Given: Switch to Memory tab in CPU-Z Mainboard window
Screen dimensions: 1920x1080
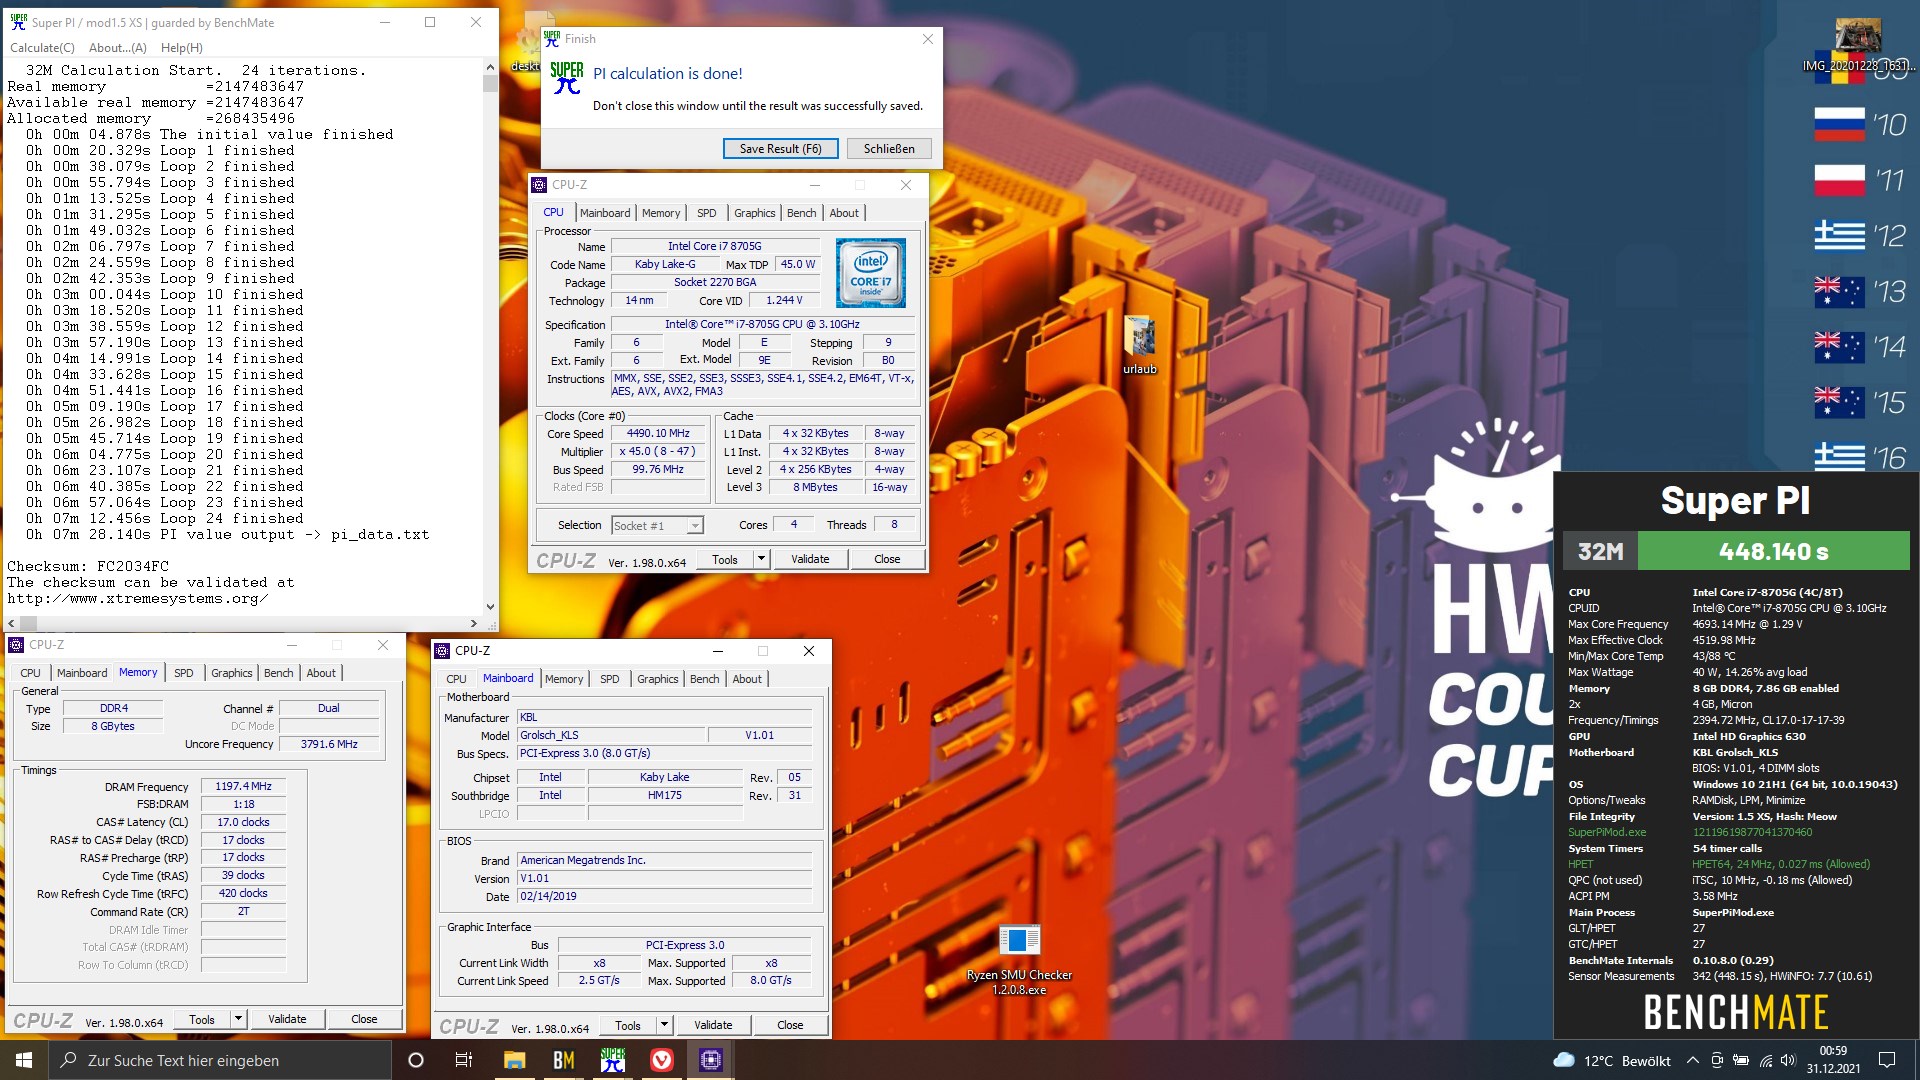Looking at the screenshot, I should pyautogui.click(x=564, y=679).
